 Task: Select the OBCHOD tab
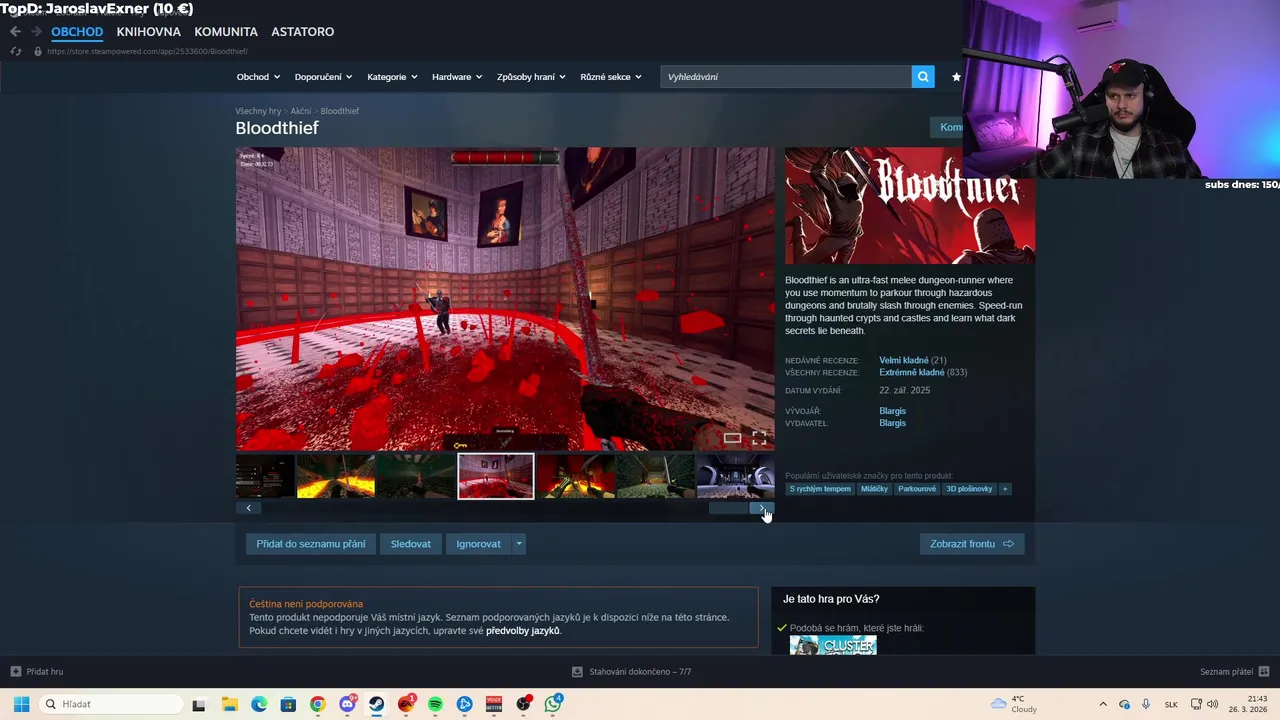pos(77,32)
